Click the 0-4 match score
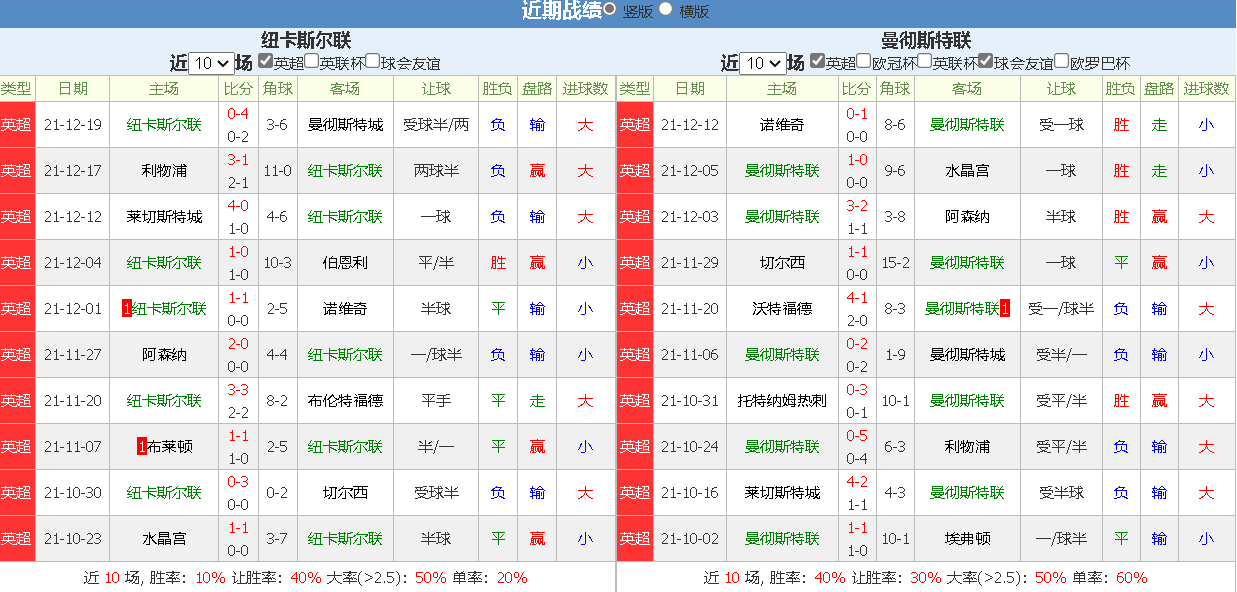 (x=238, y=114)
